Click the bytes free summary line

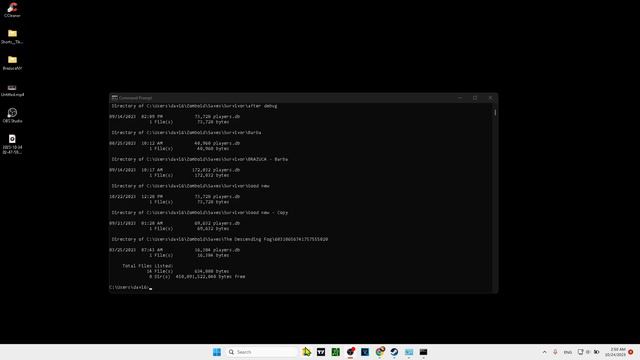click(197, 277)
